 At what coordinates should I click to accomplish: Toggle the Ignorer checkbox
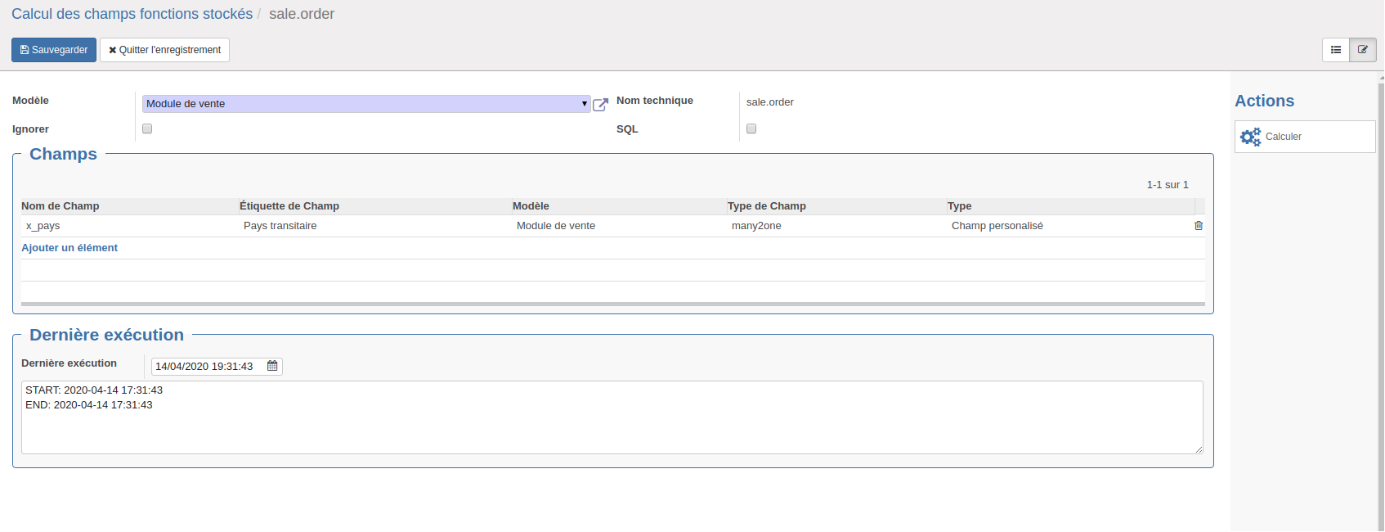pos(147,129)
